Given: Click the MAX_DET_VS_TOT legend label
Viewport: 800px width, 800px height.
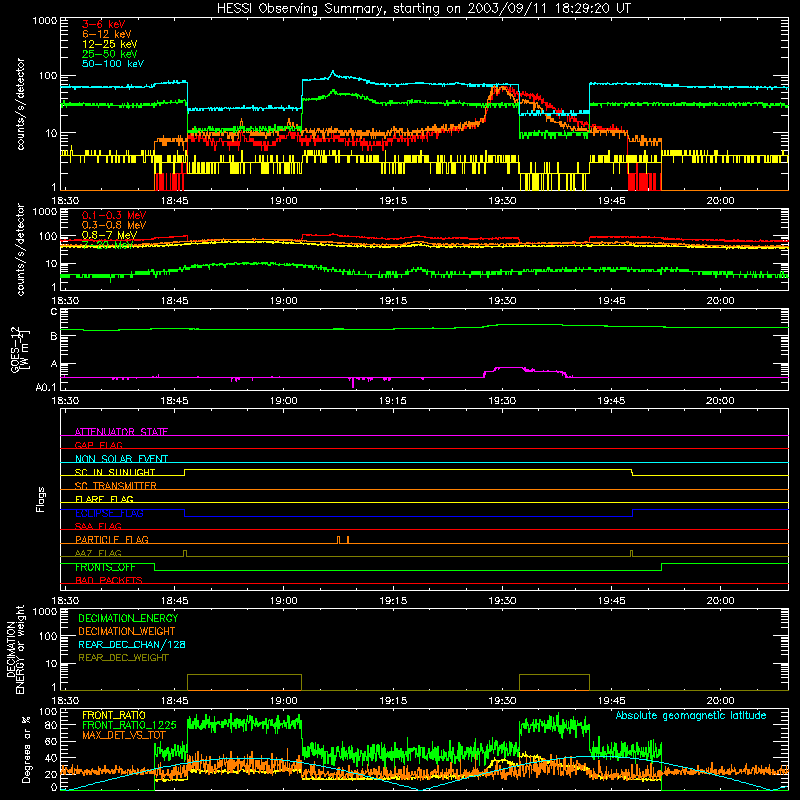Looking at the screenshot, I should click(124, 735).
